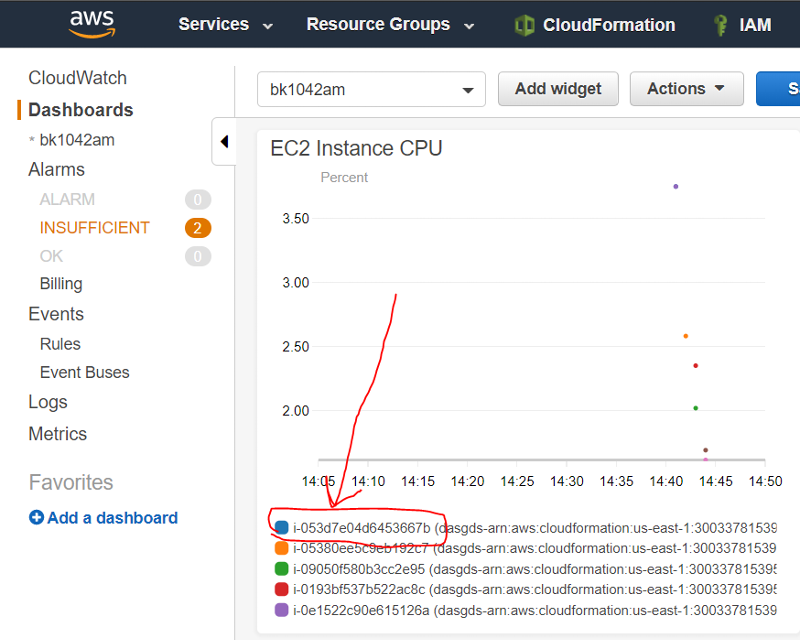800x640 pixels.
Task: Open the Metrics section
Action: pyautogui.click(x=58, y=434)
